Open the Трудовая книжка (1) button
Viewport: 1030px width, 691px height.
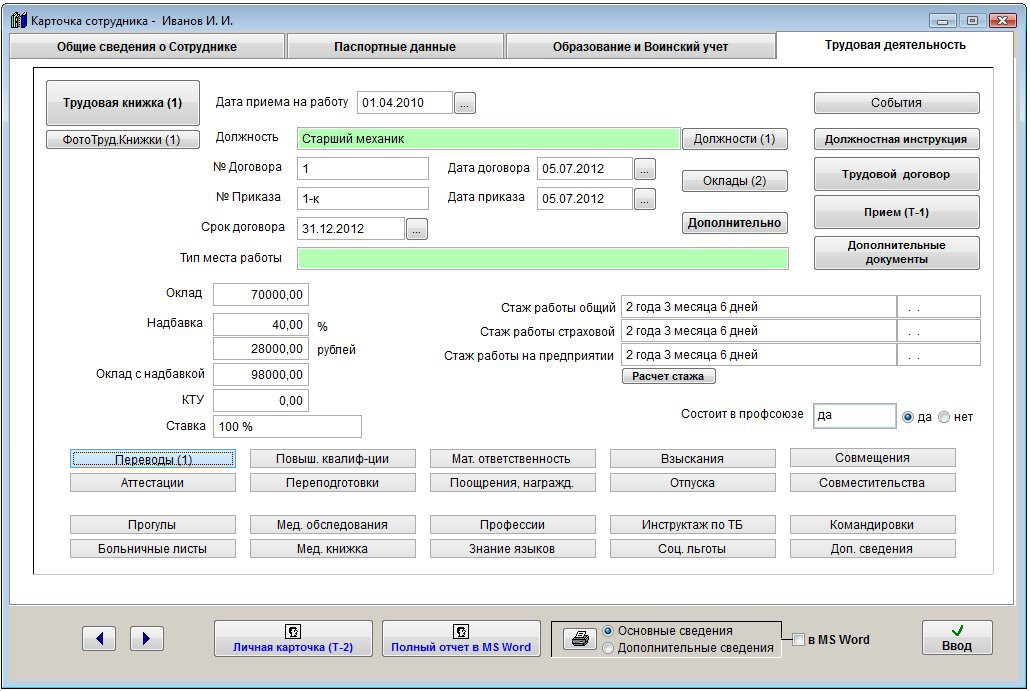click(x=123, y=103)
